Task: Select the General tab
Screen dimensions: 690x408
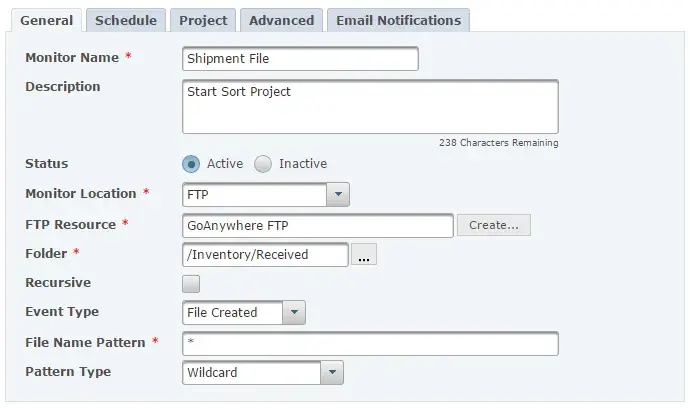Action: point(46,20)
